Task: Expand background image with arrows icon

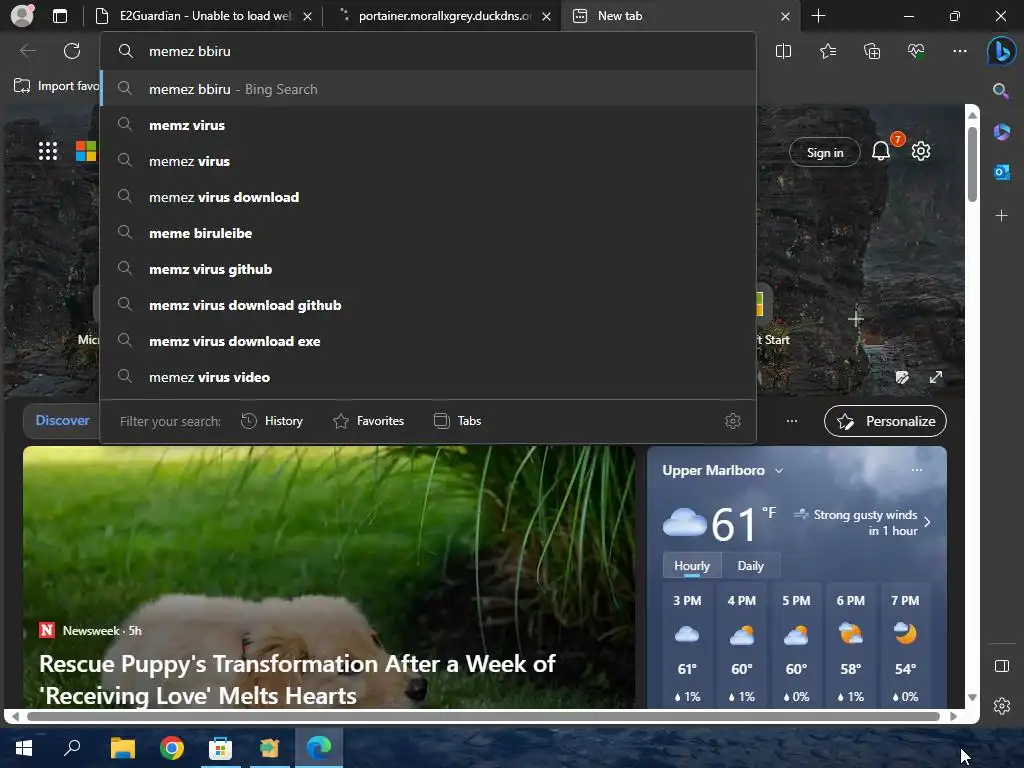Action: tap(936, 377)
